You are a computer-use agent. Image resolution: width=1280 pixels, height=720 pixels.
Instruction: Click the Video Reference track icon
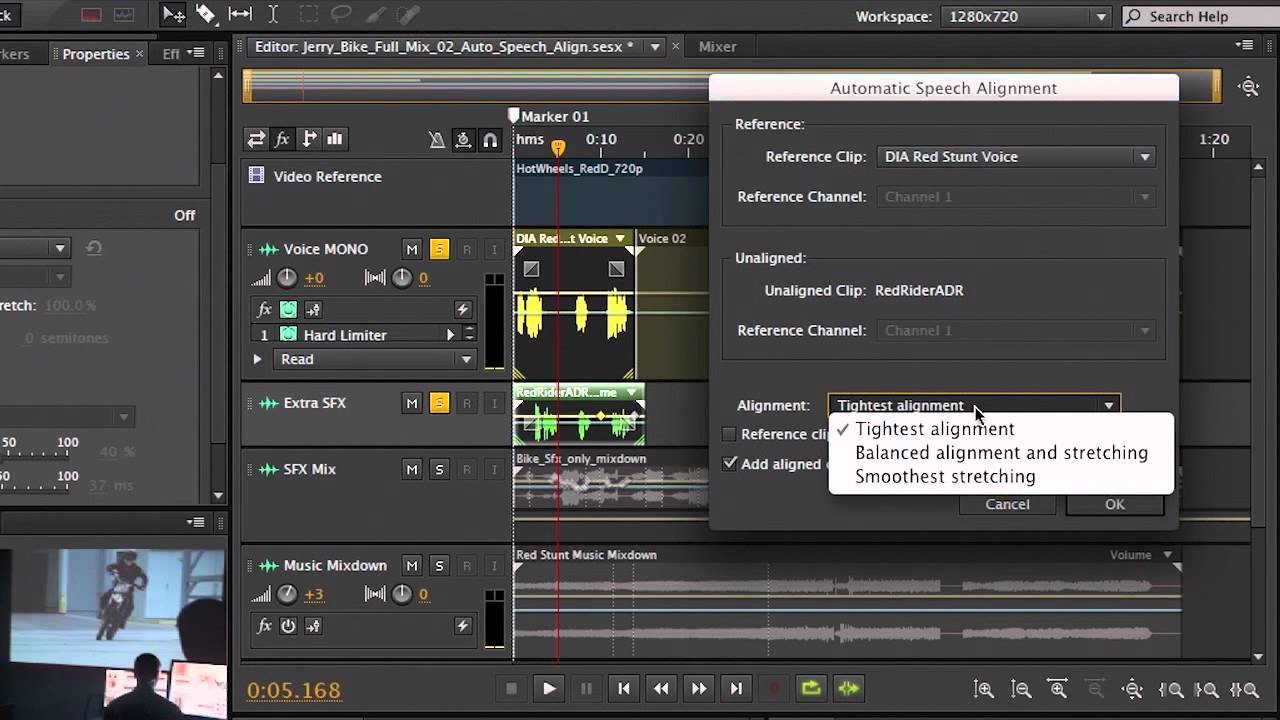point(256,176)
